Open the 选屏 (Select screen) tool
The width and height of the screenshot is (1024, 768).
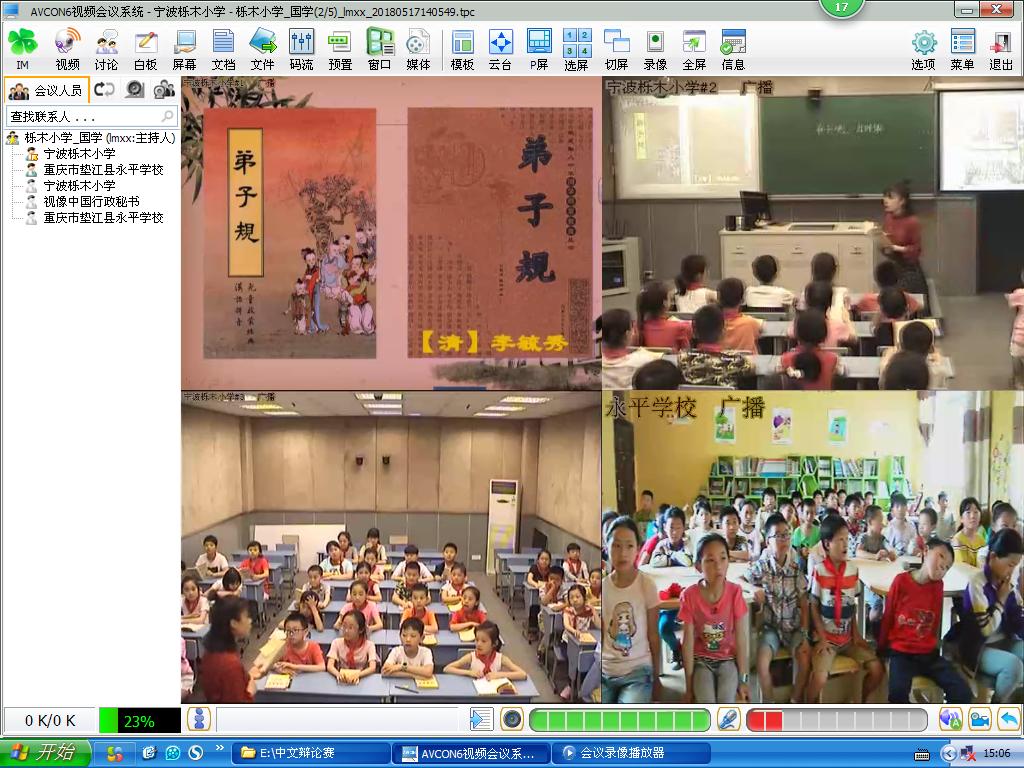click(x=577, y=50)
